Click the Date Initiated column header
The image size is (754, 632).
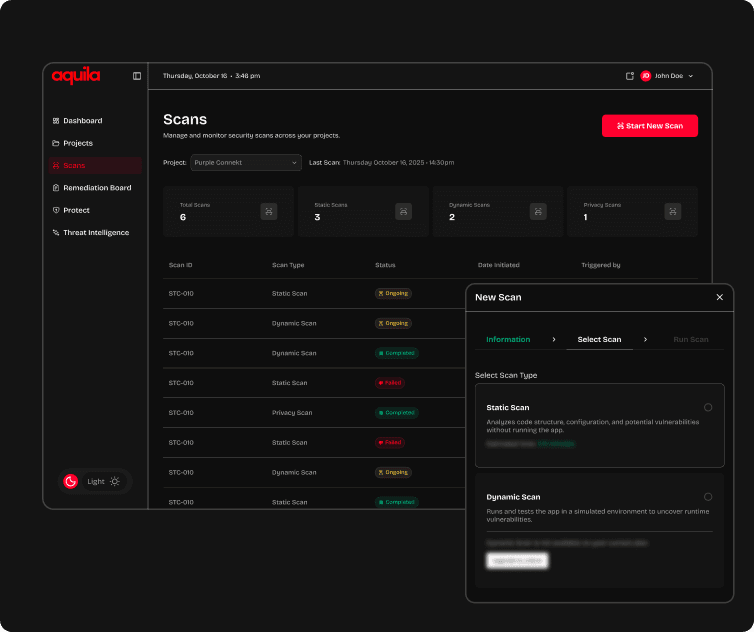(x=499, y=265)
